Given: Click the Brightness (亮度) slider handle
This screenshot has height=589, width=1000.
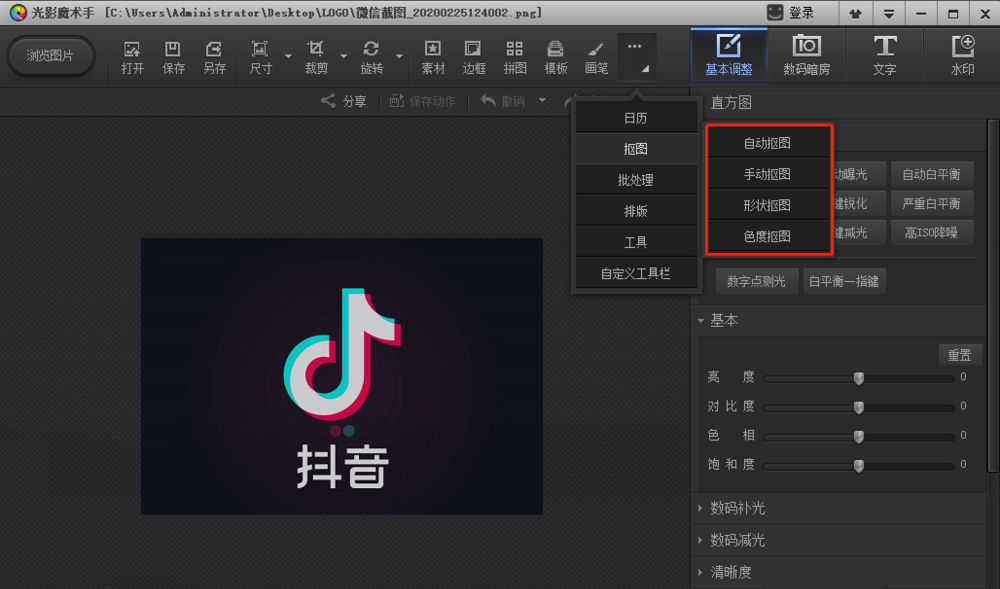Looking at the screenshot, I should (x=858, y=378).
